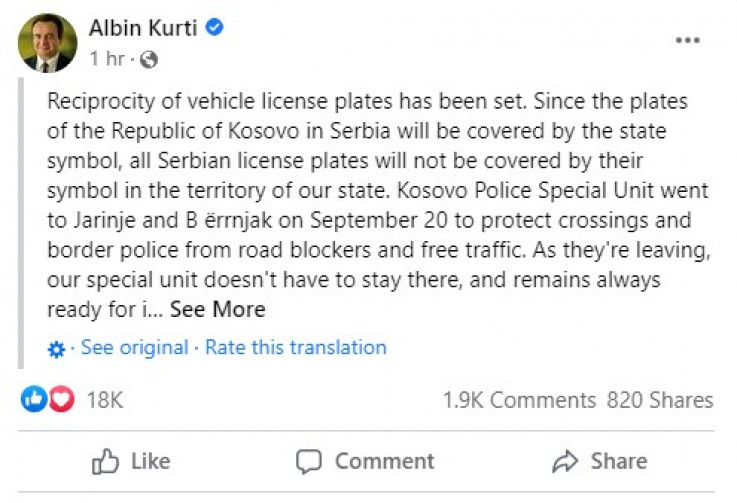Open the 18K reactions count
The image size is (737, 503).
105,400
